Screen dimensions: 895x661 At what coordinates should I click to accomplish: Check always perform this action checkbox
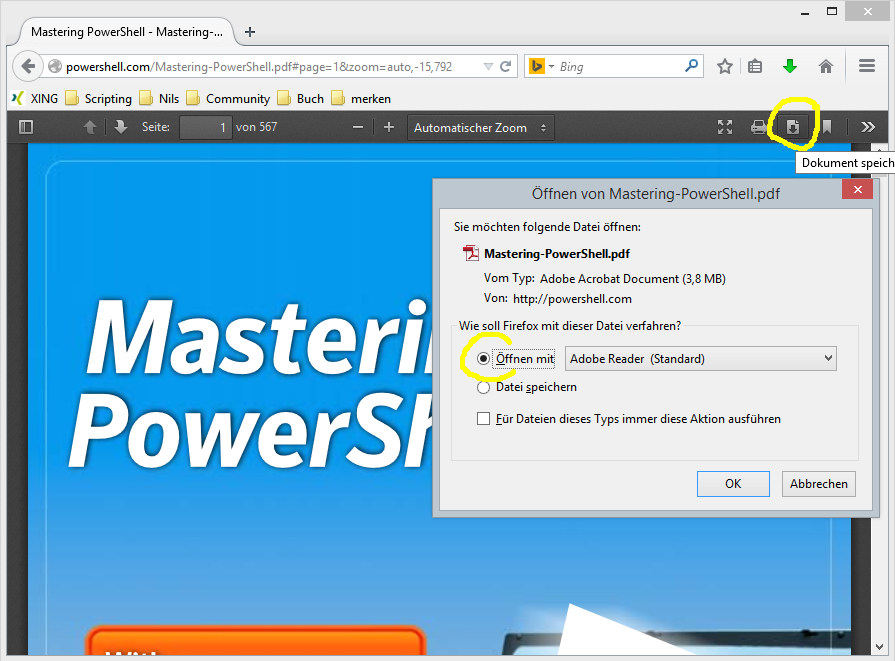(483, 419)
